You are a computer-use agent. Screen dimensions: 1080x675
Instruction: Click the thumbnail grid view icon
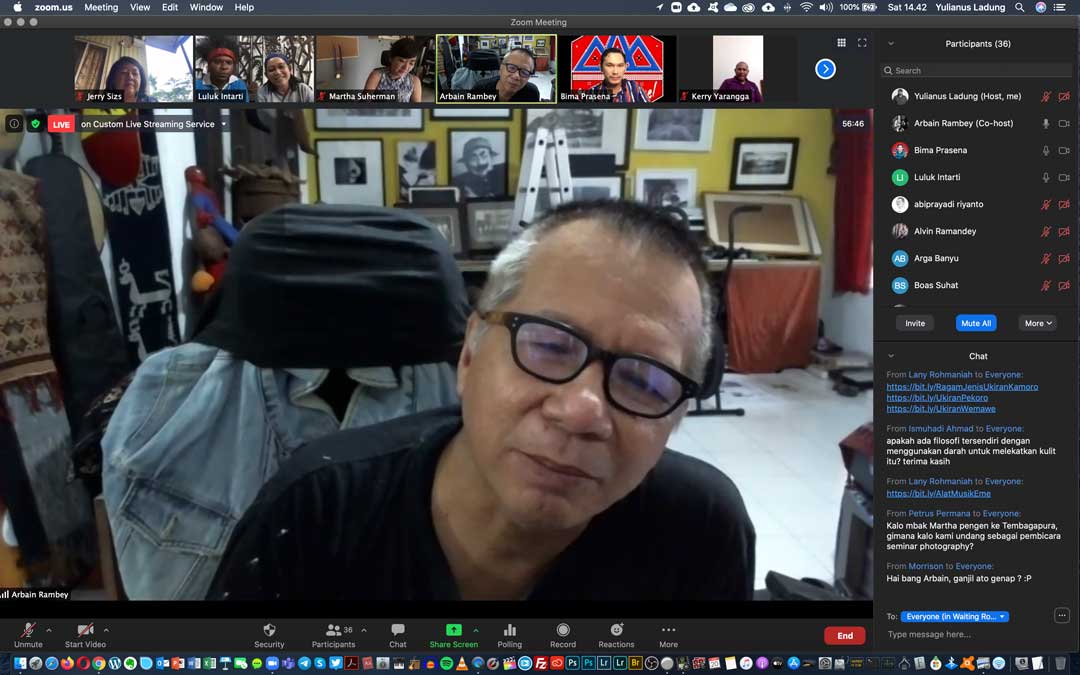(x=841, y=43)
